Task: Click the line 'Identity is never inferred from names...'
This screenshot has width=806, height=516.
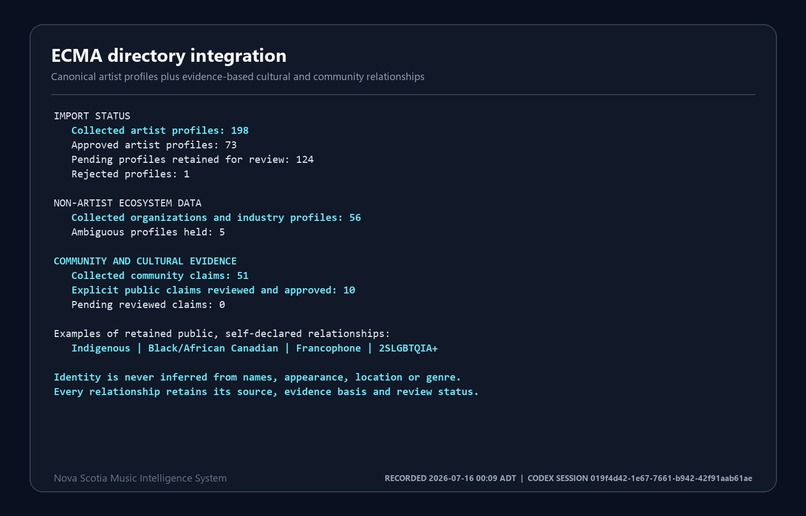Action: 257,377
